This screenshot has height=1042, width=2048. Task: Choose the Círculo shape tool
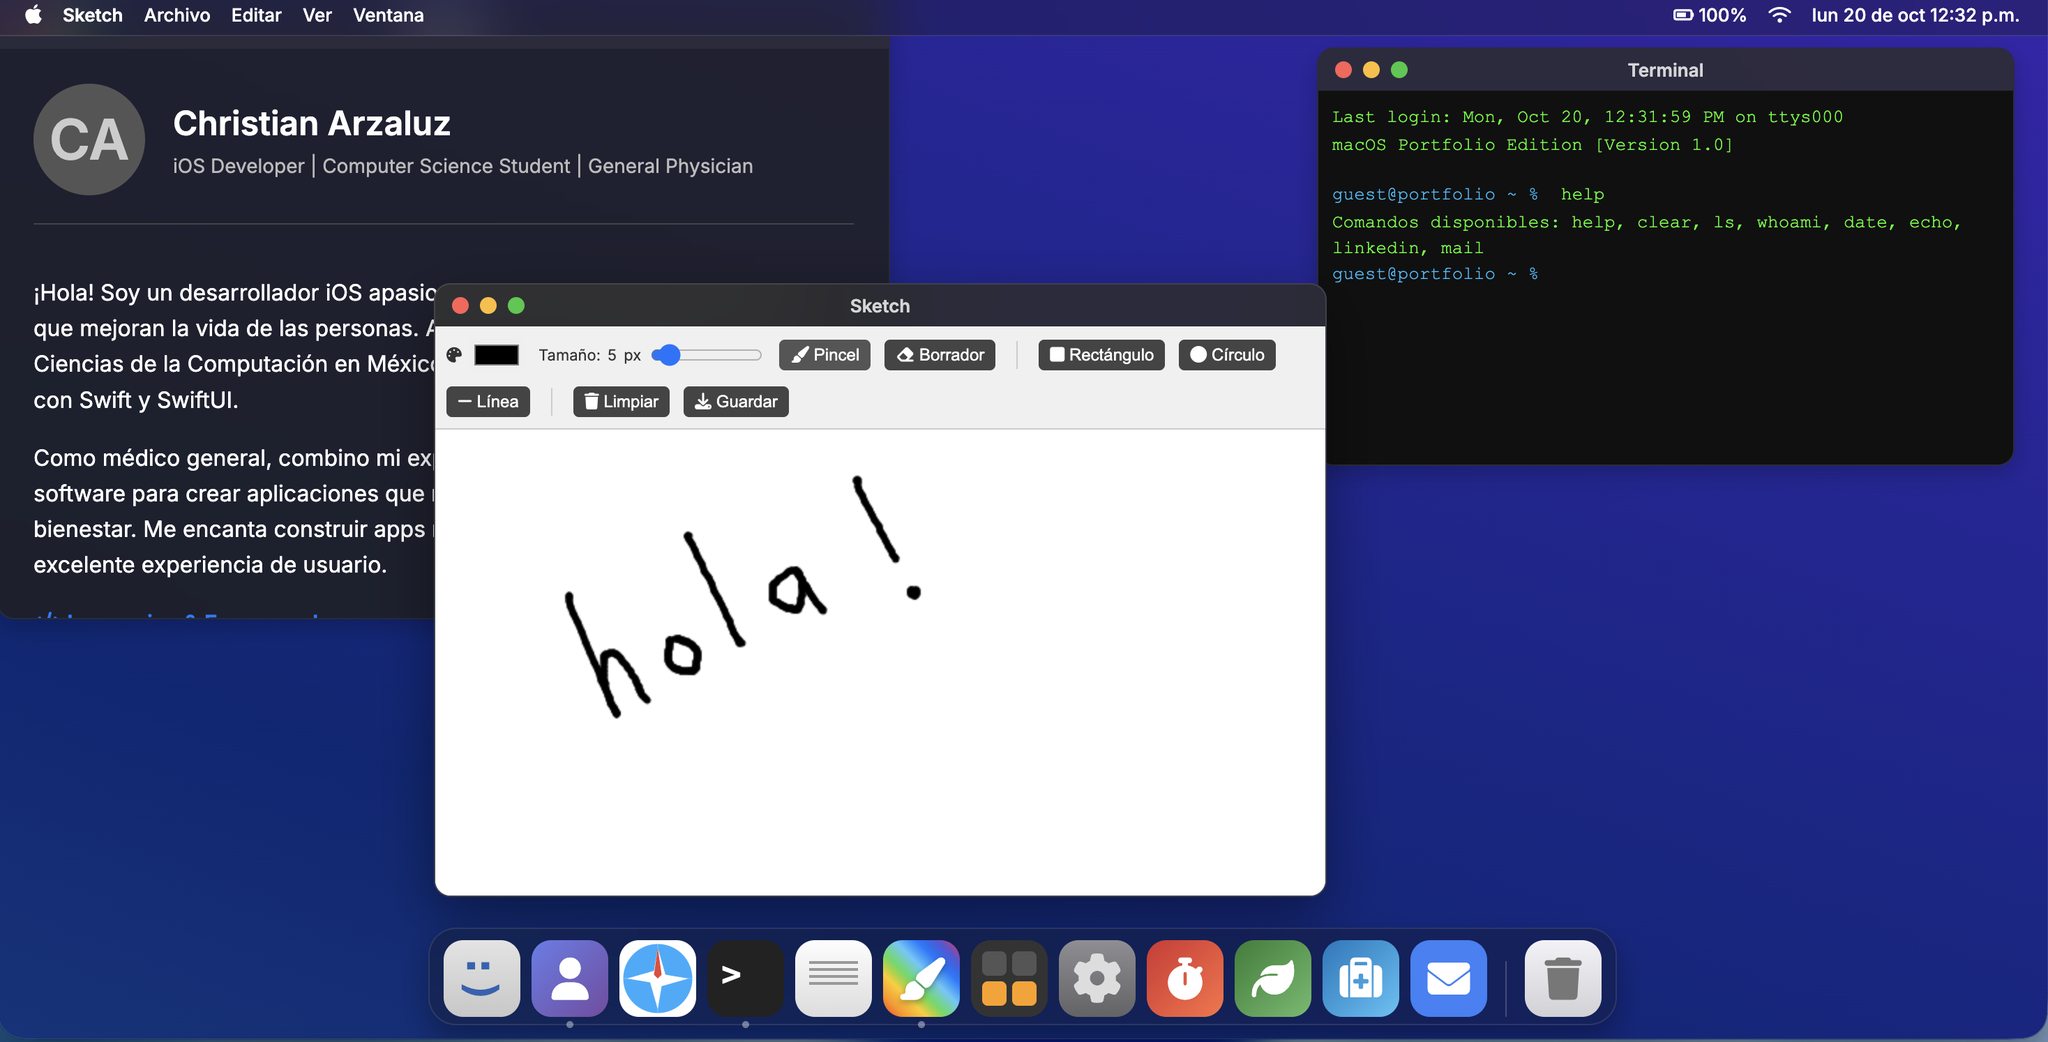click(1227, 355)
